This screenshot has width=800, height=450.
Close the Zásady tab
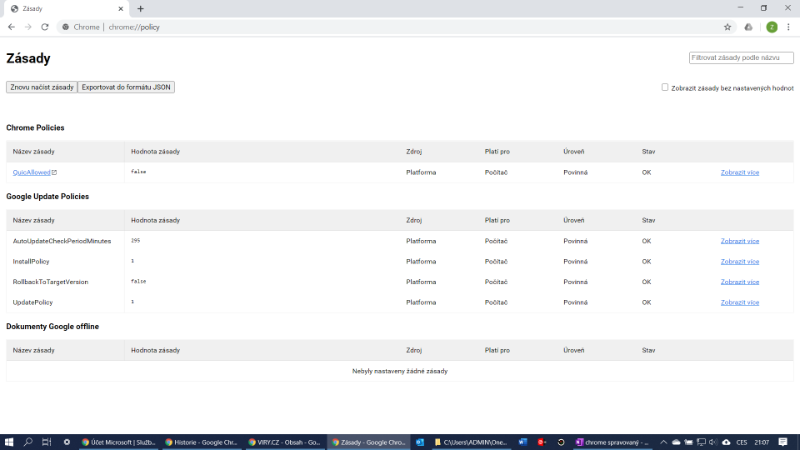[120, 9]
